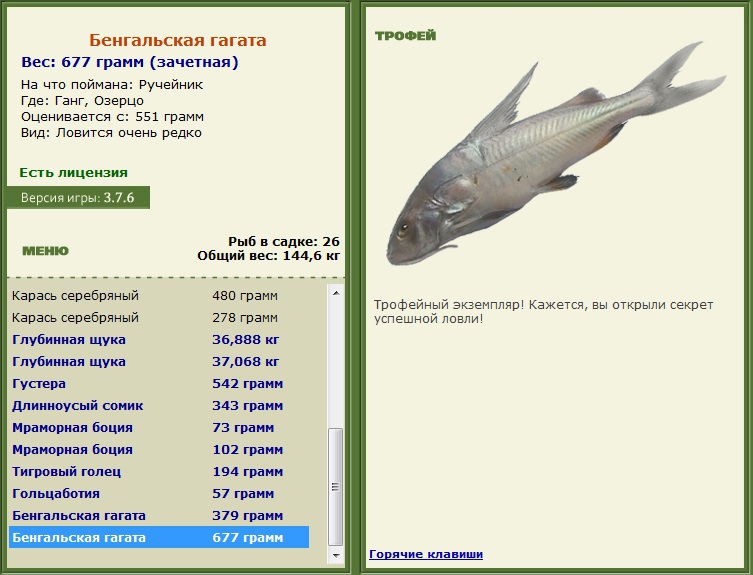Screen dimensions: 753x575
Task: Click the trophy fish image
Action: (x=556, y=154)
